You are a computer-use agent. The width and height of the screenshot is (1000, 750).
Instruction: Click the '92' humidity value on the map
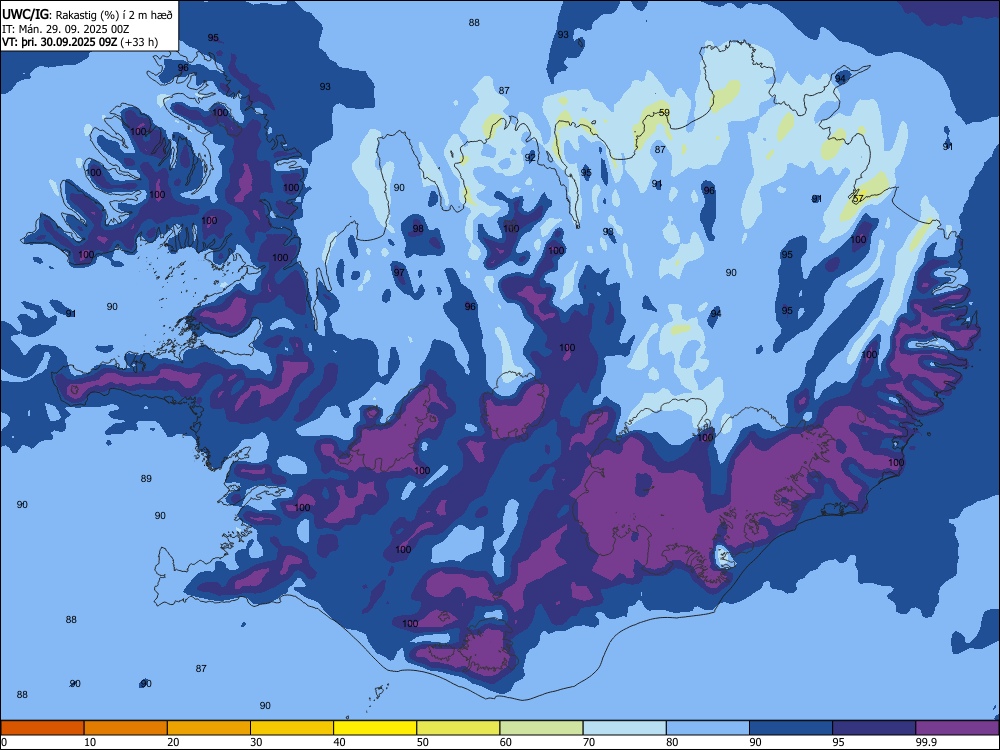click(530, 158)
